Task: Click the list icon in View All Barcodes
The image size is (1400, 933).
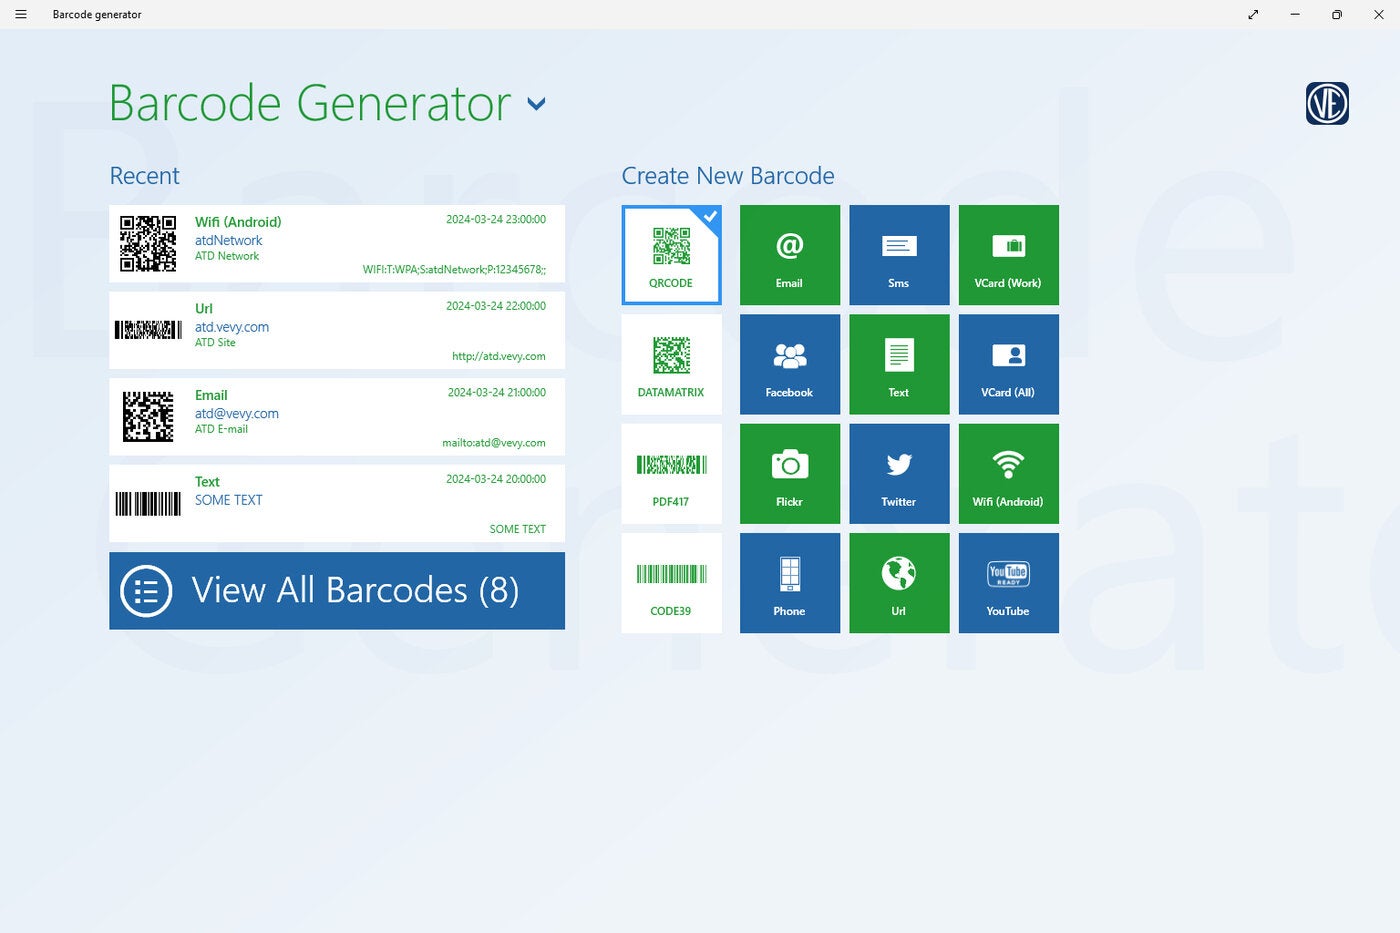Action: pos(146,591)
